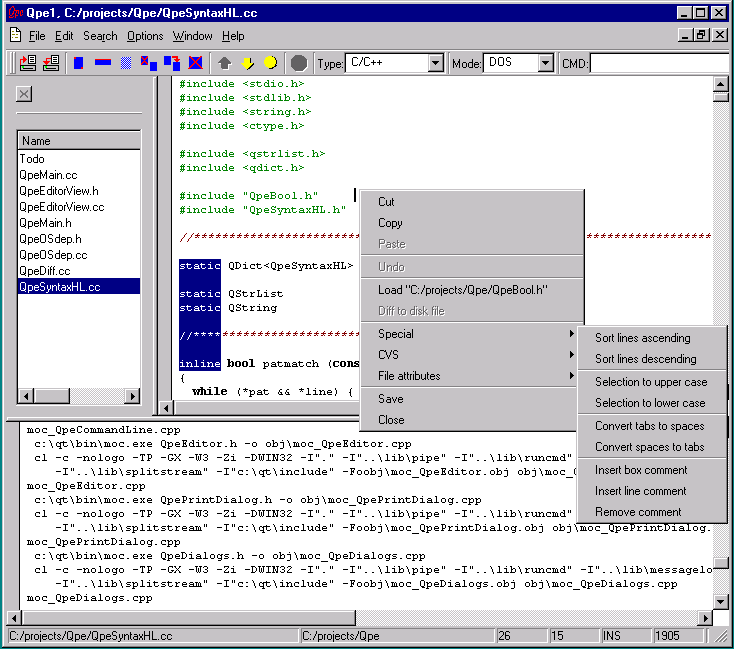Click in the CMD input field
This screenshot has height=649, width=734.
coord(658,63)
